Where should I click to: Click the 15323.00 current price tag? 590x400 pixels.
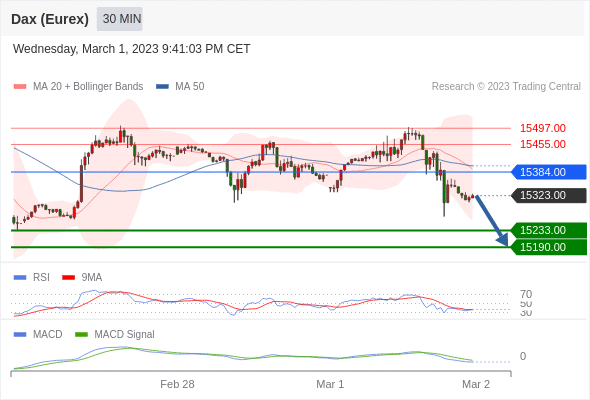pos(549,195)
